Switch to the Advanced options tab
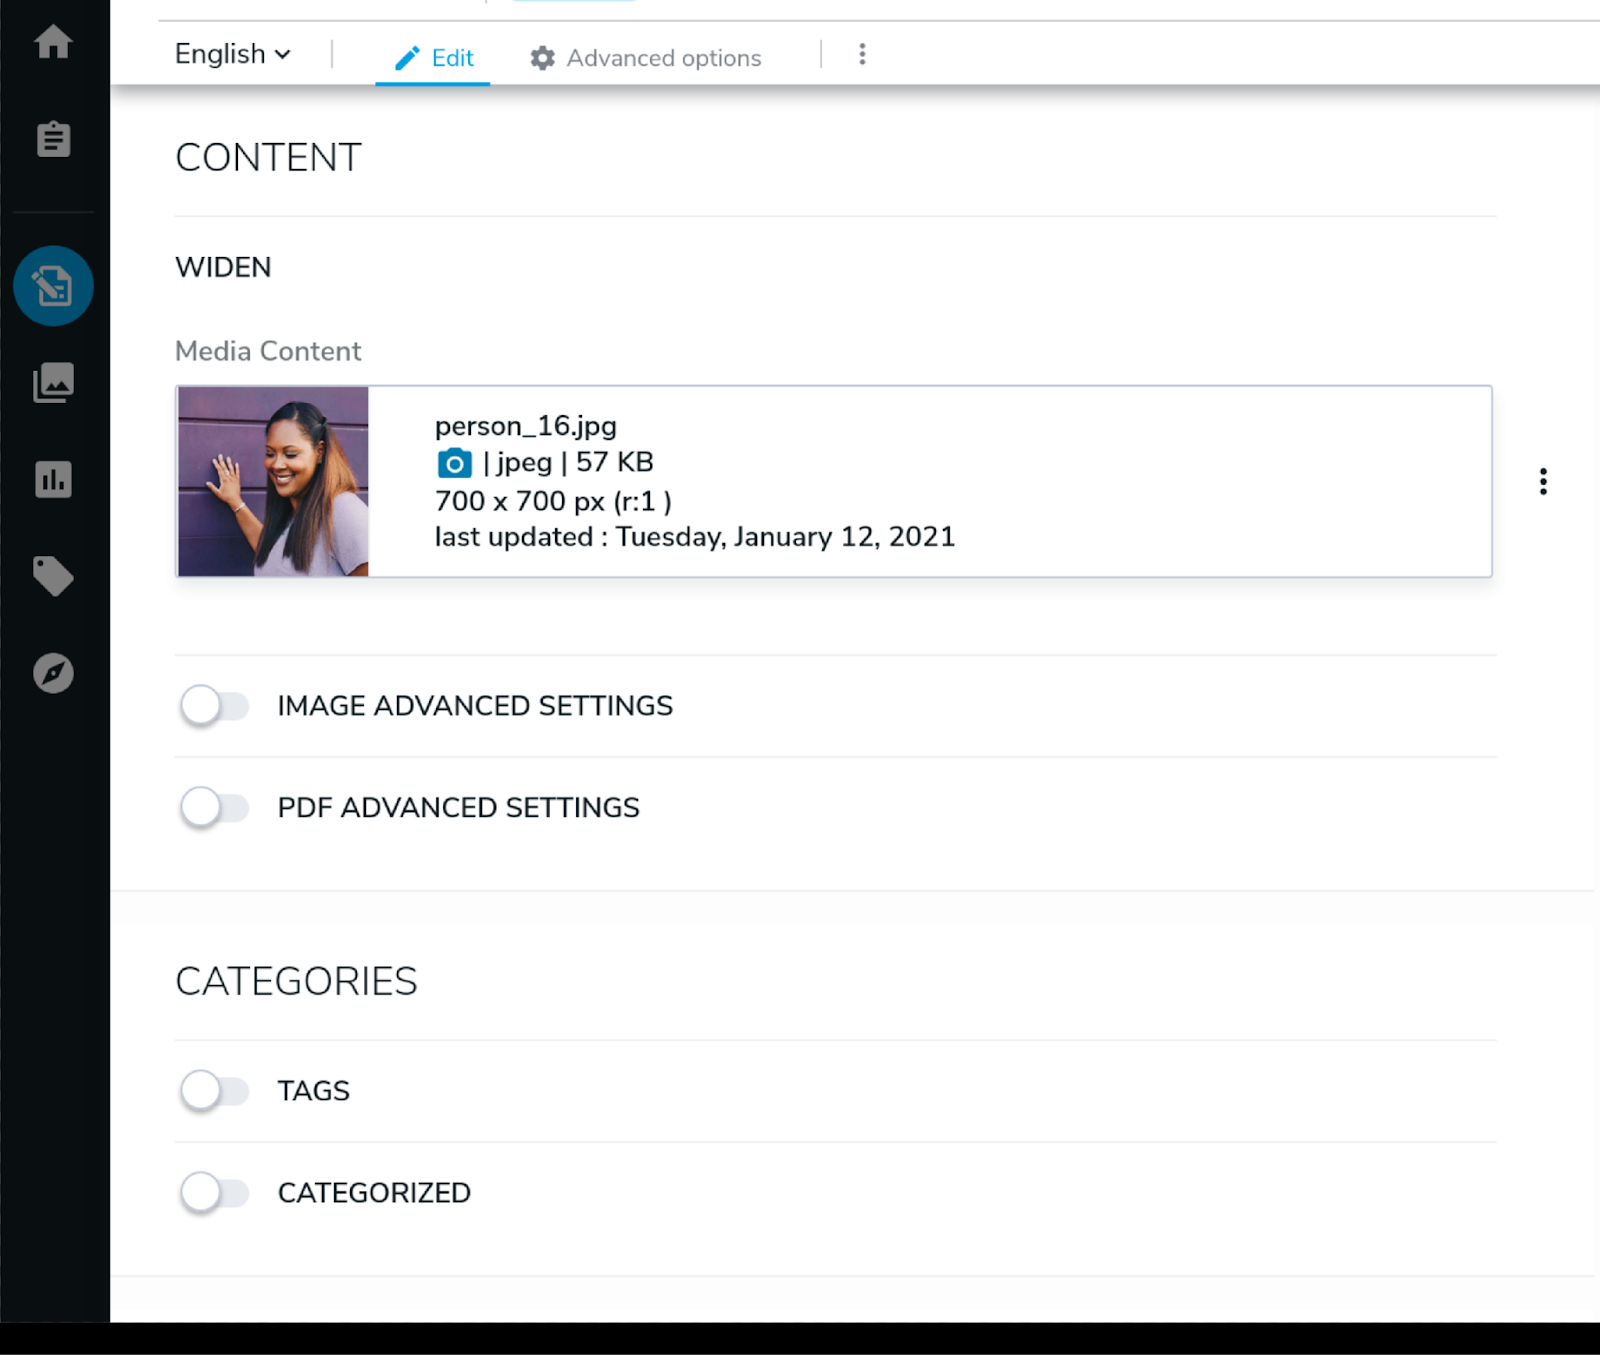Screen dimensions: 1600x1355 pos(645,58)
